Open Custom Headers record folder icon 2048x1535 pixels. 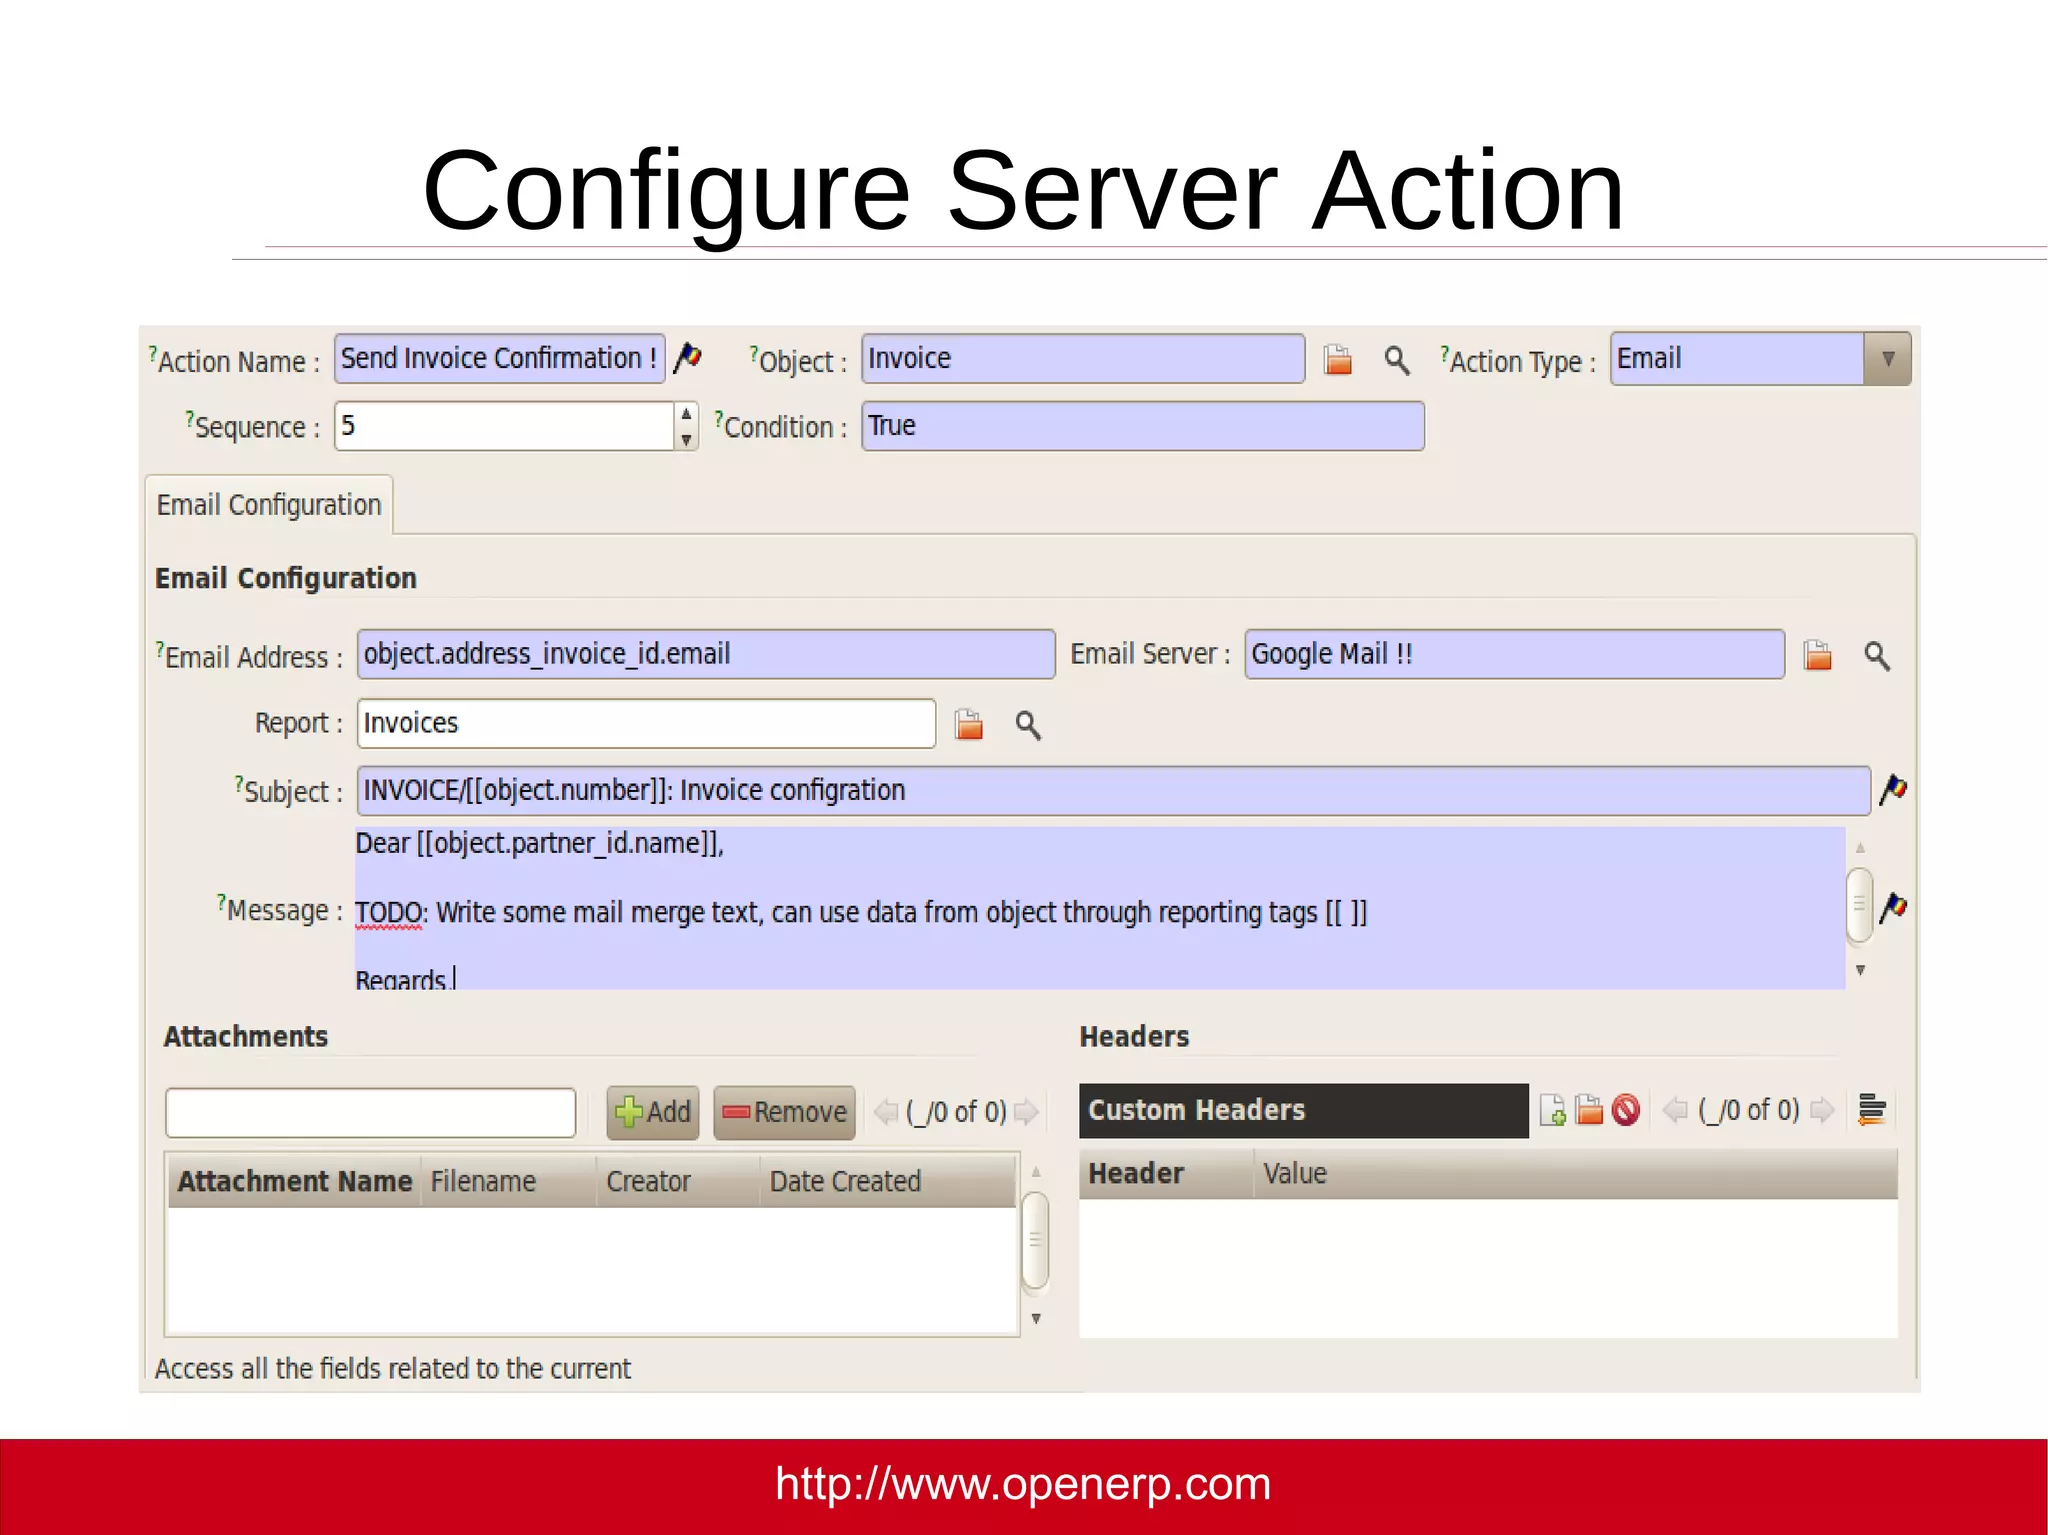tap(1588, 1110)
